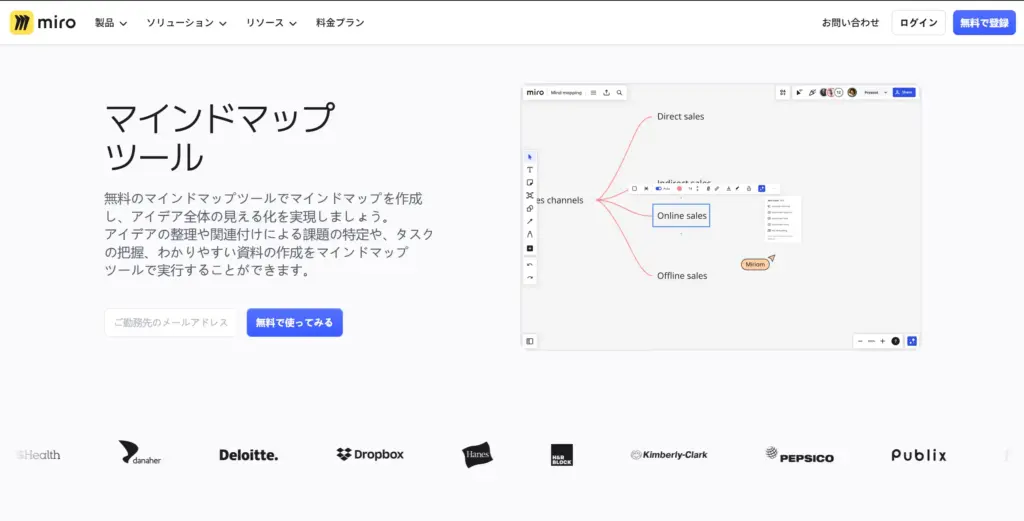Image resolution: width=1024 pixels, height=521 pixels.
Task: Click the Present button on board
Action: (871, 93)
